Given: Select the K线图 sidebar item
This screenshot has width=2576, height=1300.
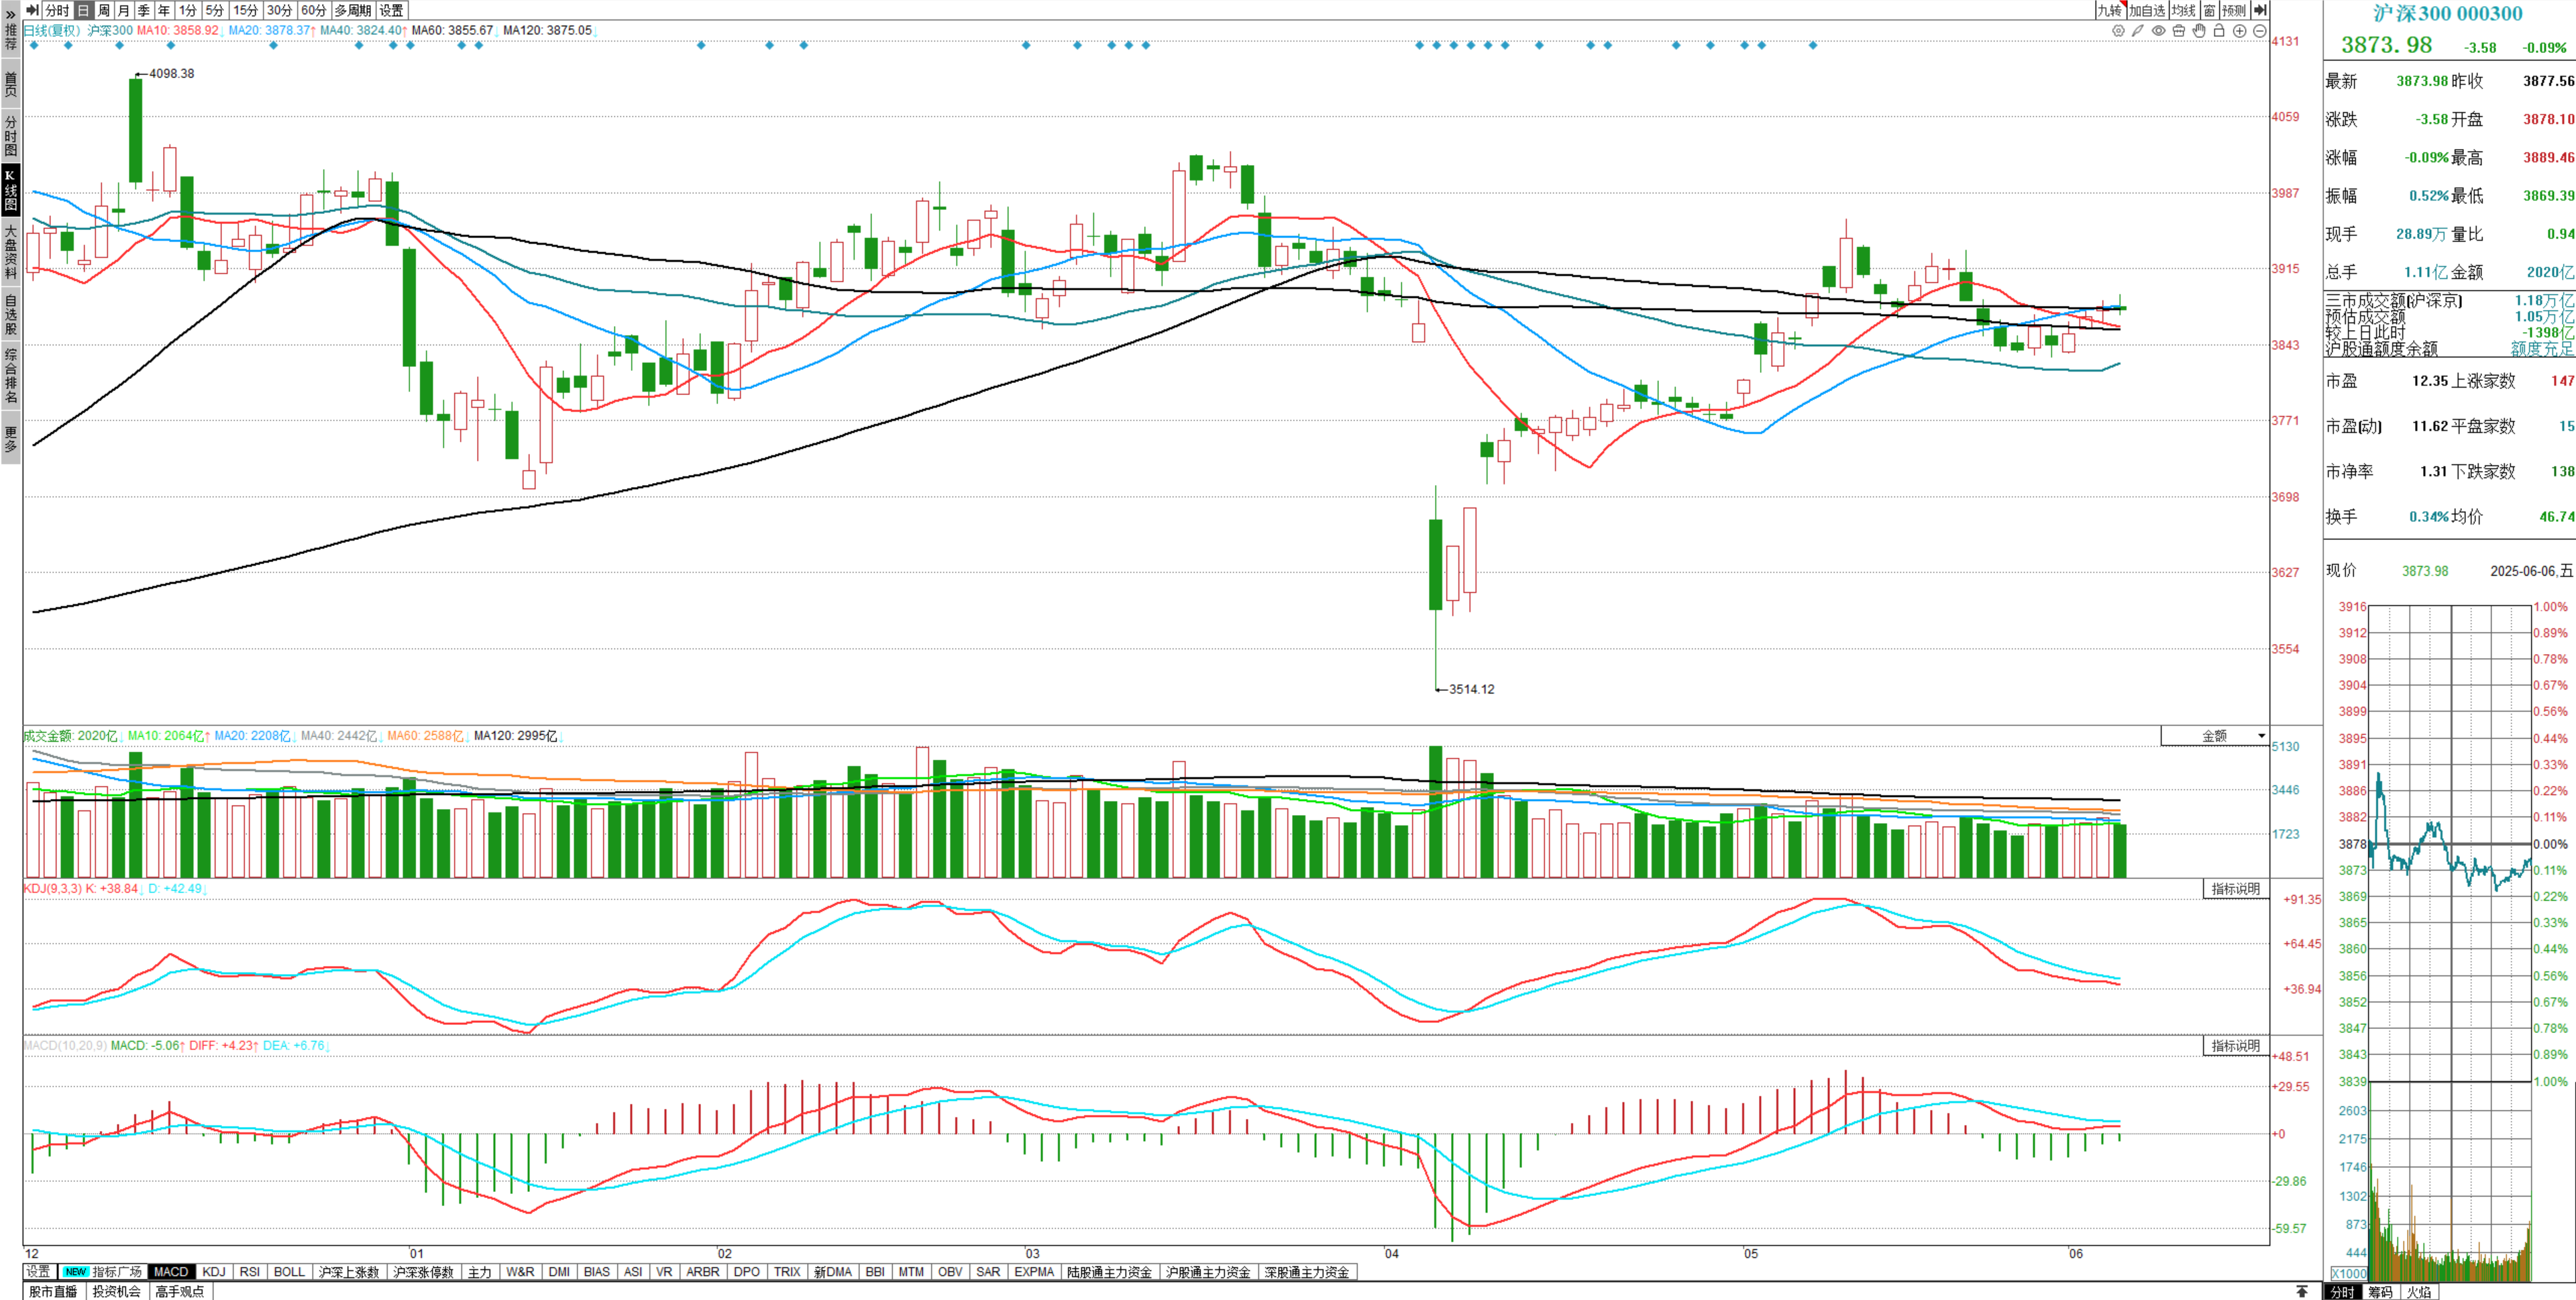Looking at the screenshot, I should click(10, 190).
